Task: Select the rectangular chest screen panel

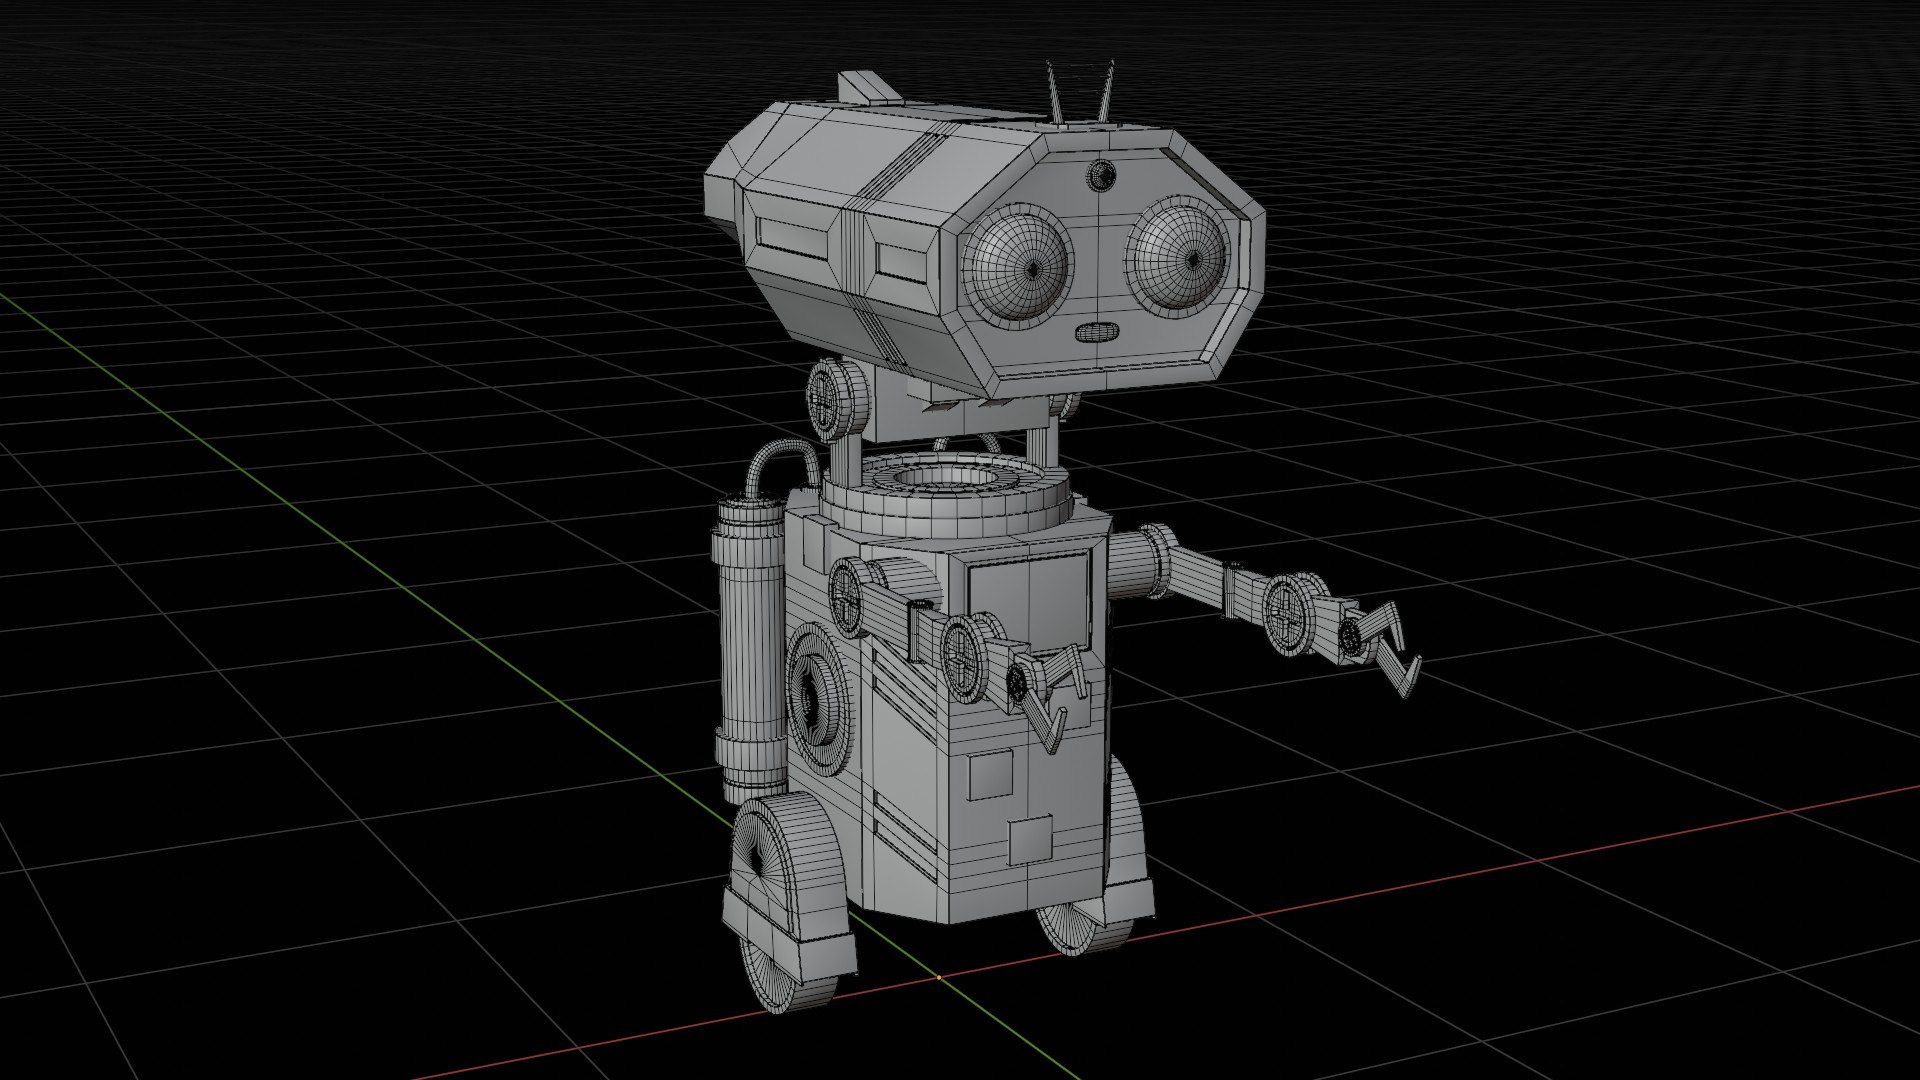Action: point(1029,603)
